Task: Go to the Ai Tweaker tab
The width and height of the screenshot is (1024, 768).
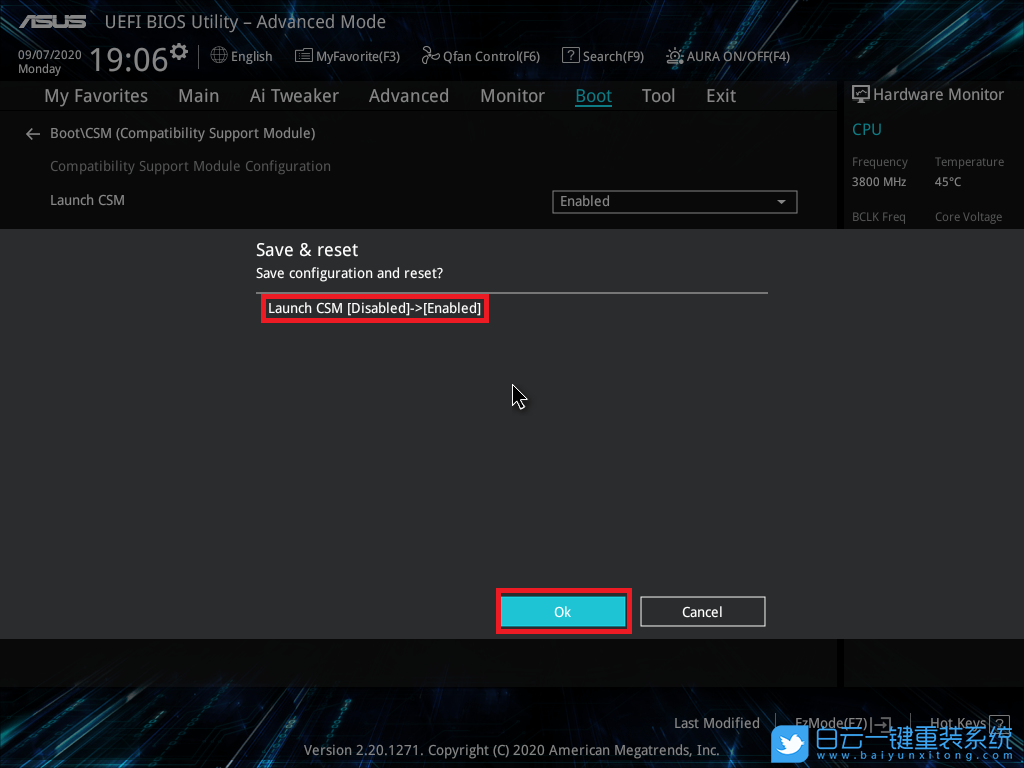Action: pos(294,96)
